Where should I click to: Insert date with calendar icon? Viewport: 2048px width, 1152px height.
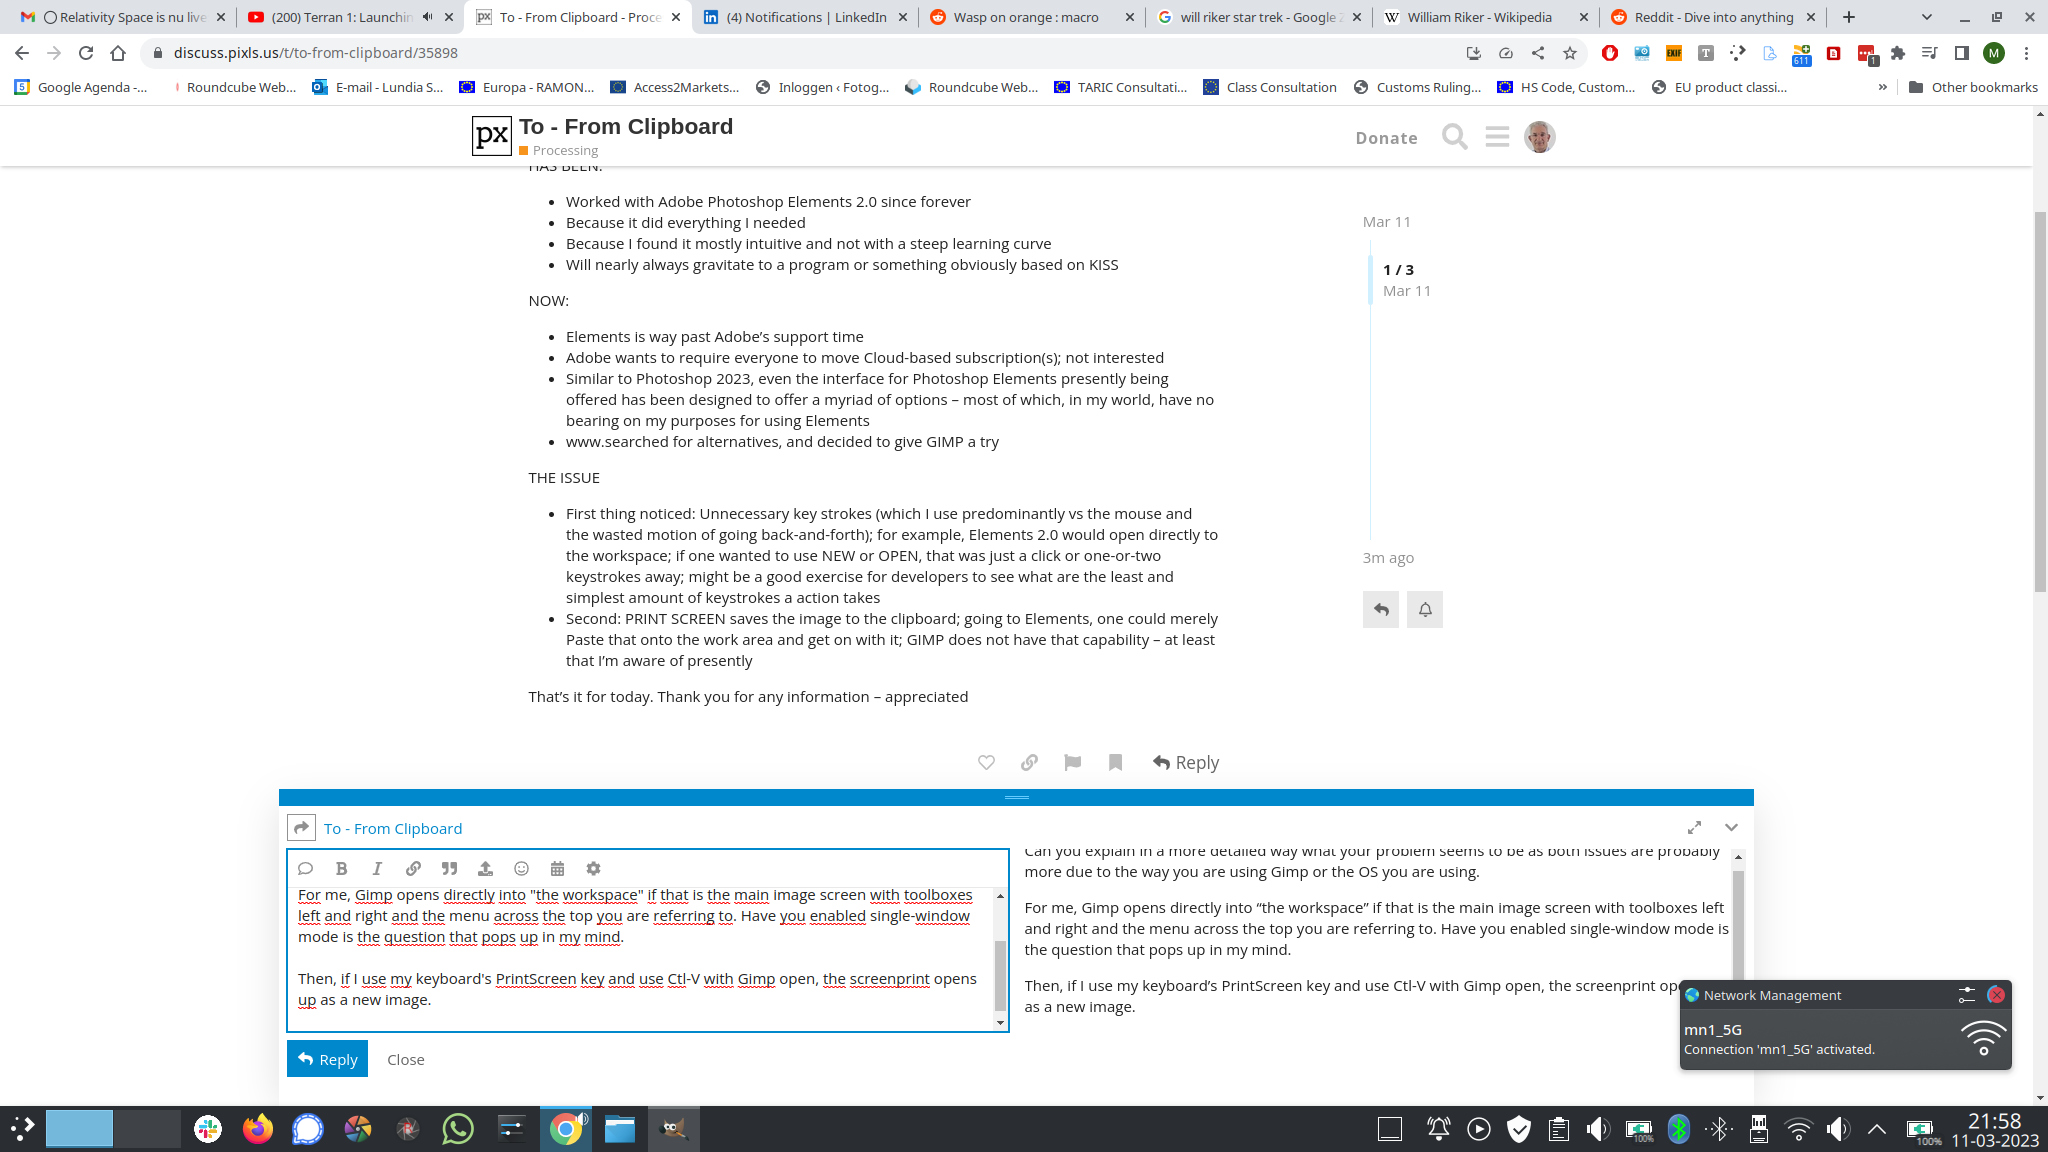click(x=557, y=868)
